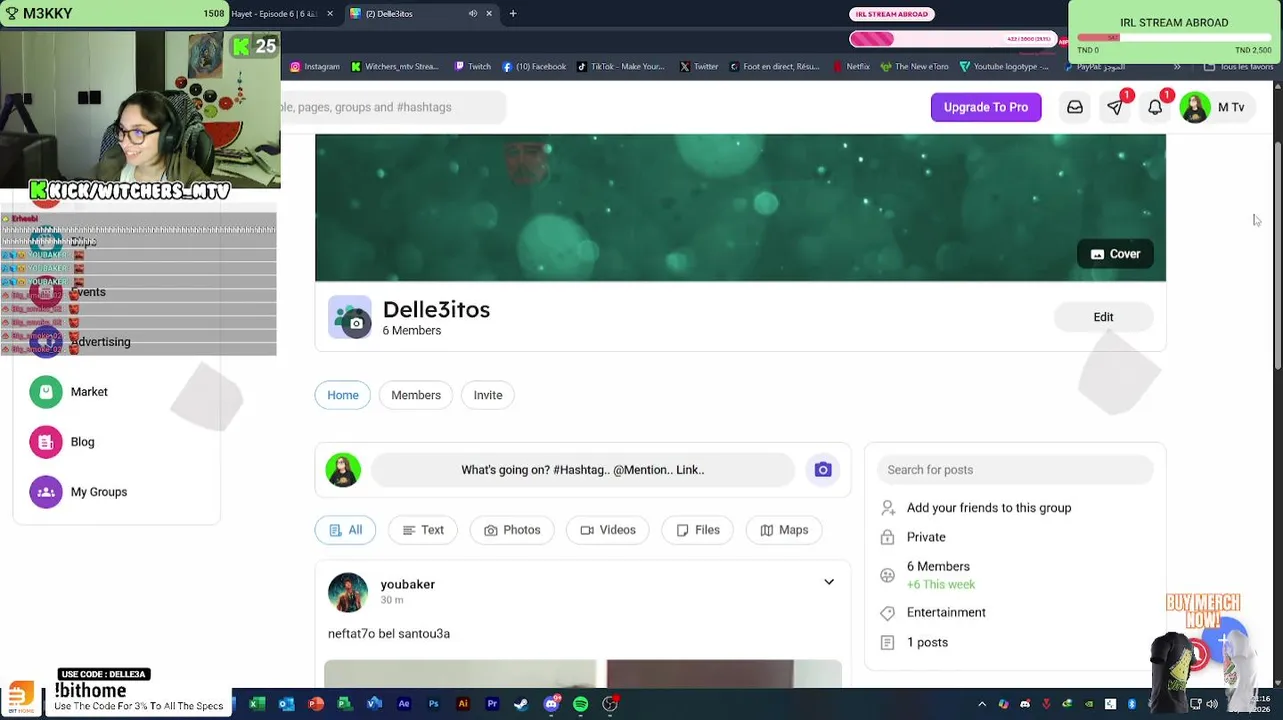This screenshot has width=1283, height=720.
Task: Open the Foot en direct bookmark
Action: tap(775, 67)
